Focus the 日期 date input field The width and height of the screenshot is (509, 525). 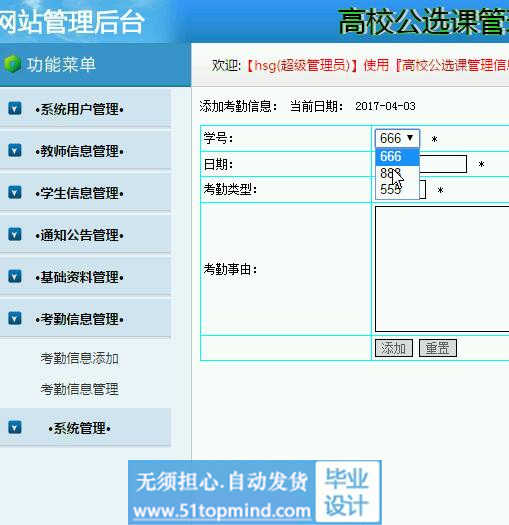(443, 164)
